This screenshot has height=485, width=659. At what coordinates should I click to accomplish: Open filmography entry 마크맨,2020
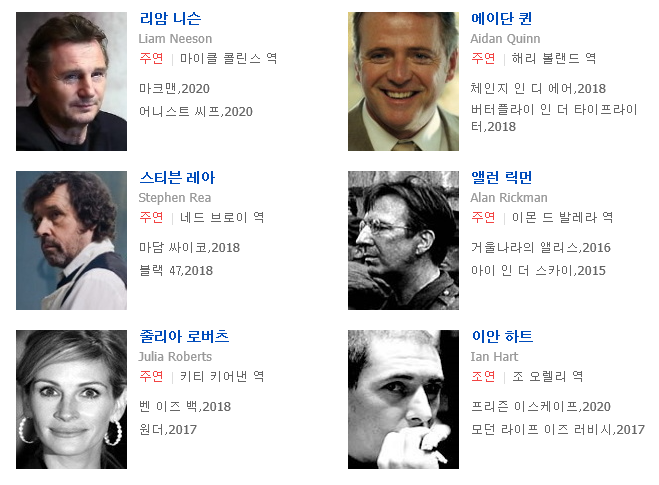(x=174, y=89)
